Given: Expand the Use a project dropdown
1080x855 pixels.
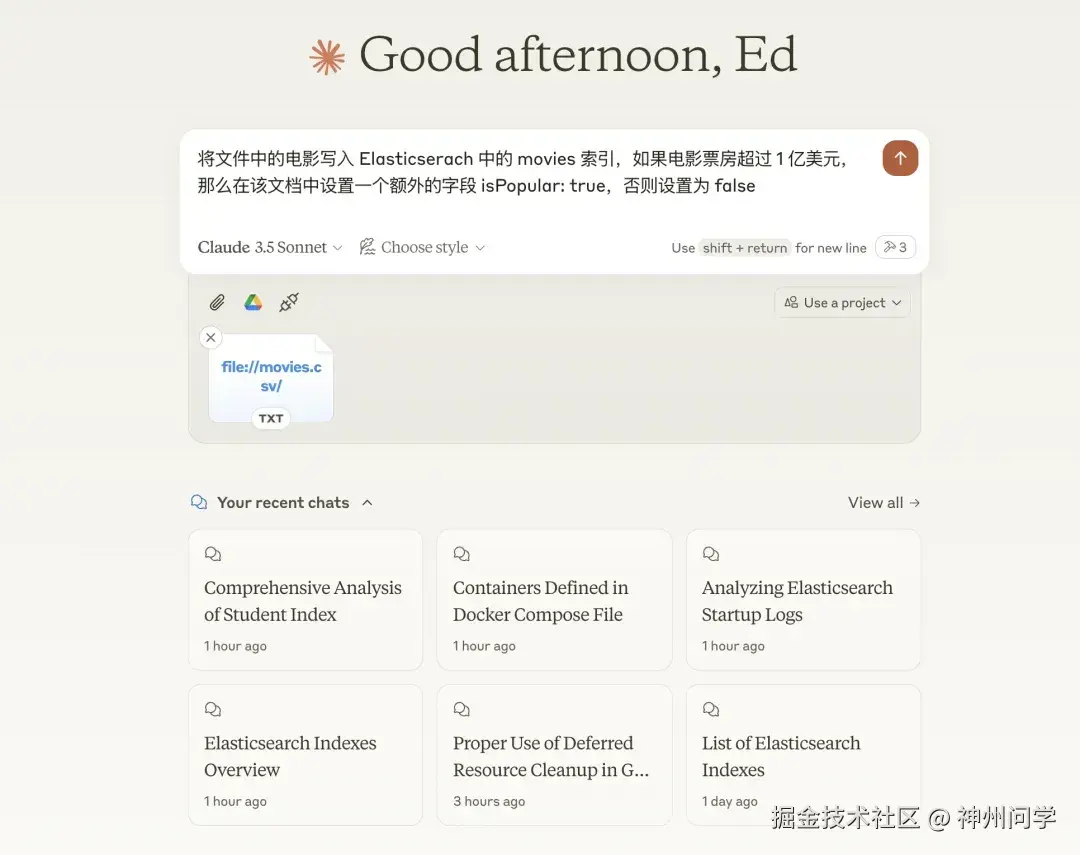Looking at the screenshot, I should [x=842, y=302].
